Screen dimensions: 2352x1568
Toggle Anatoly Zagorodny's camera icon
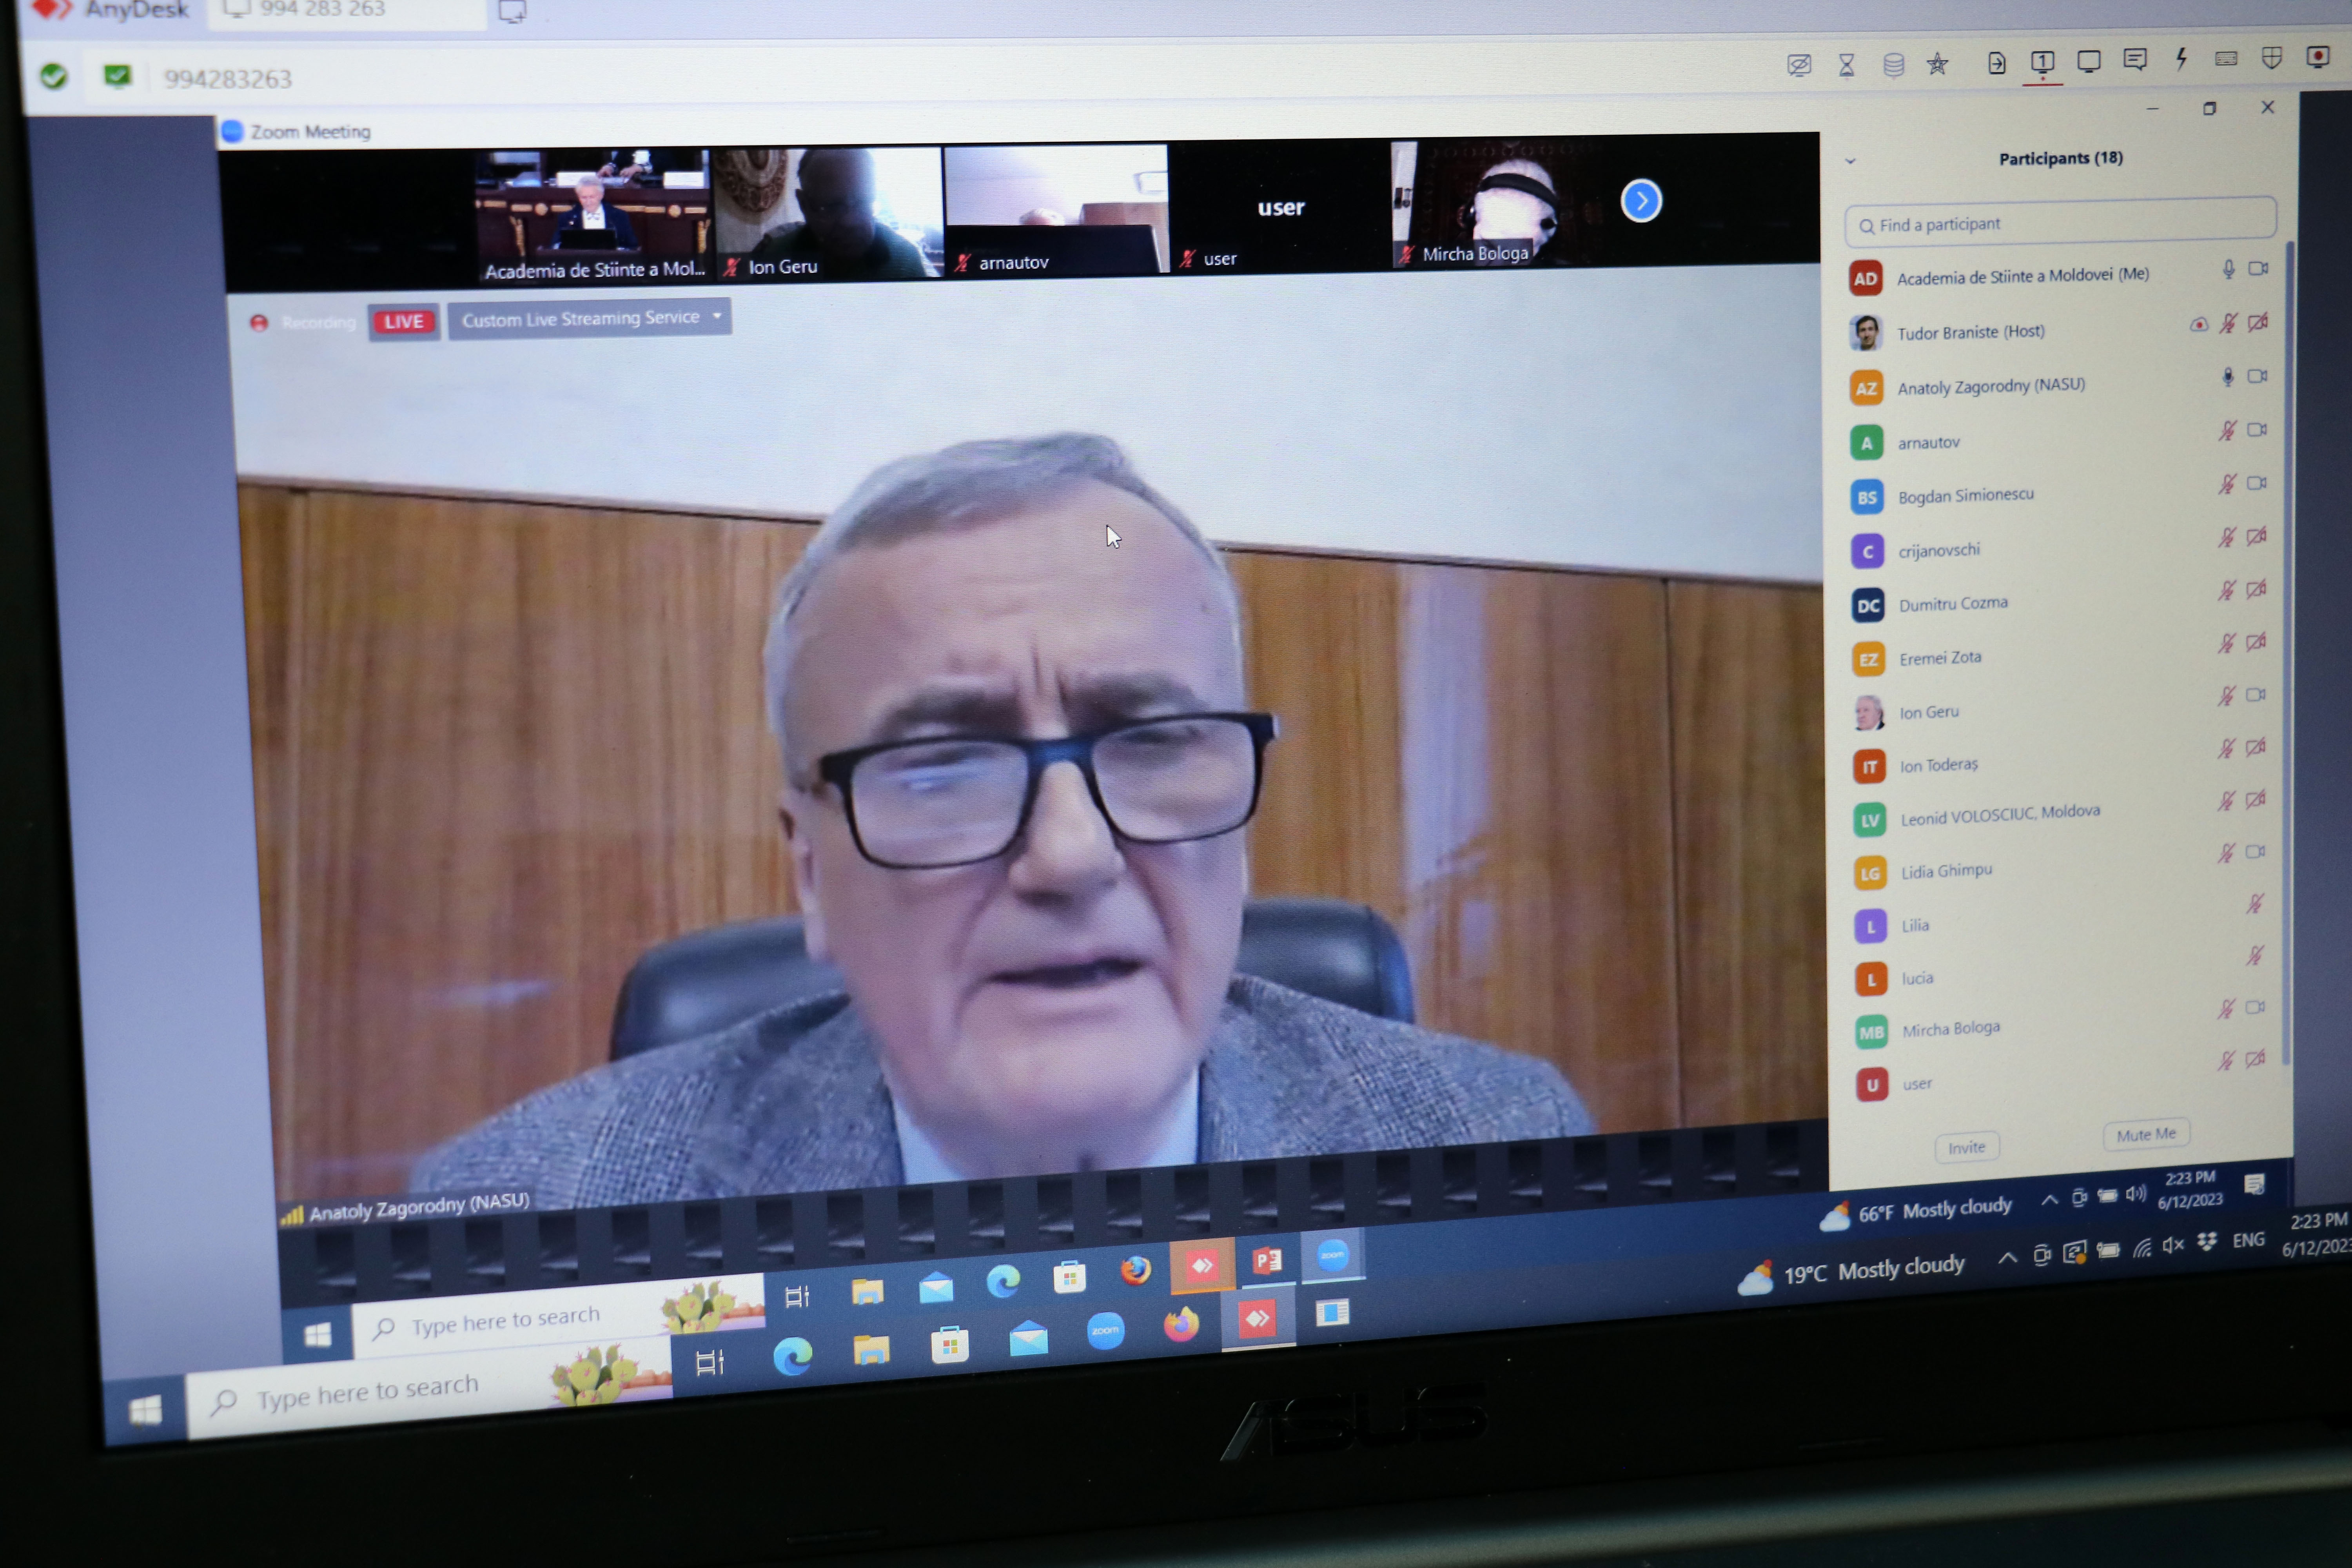[x=2257, y=376]
